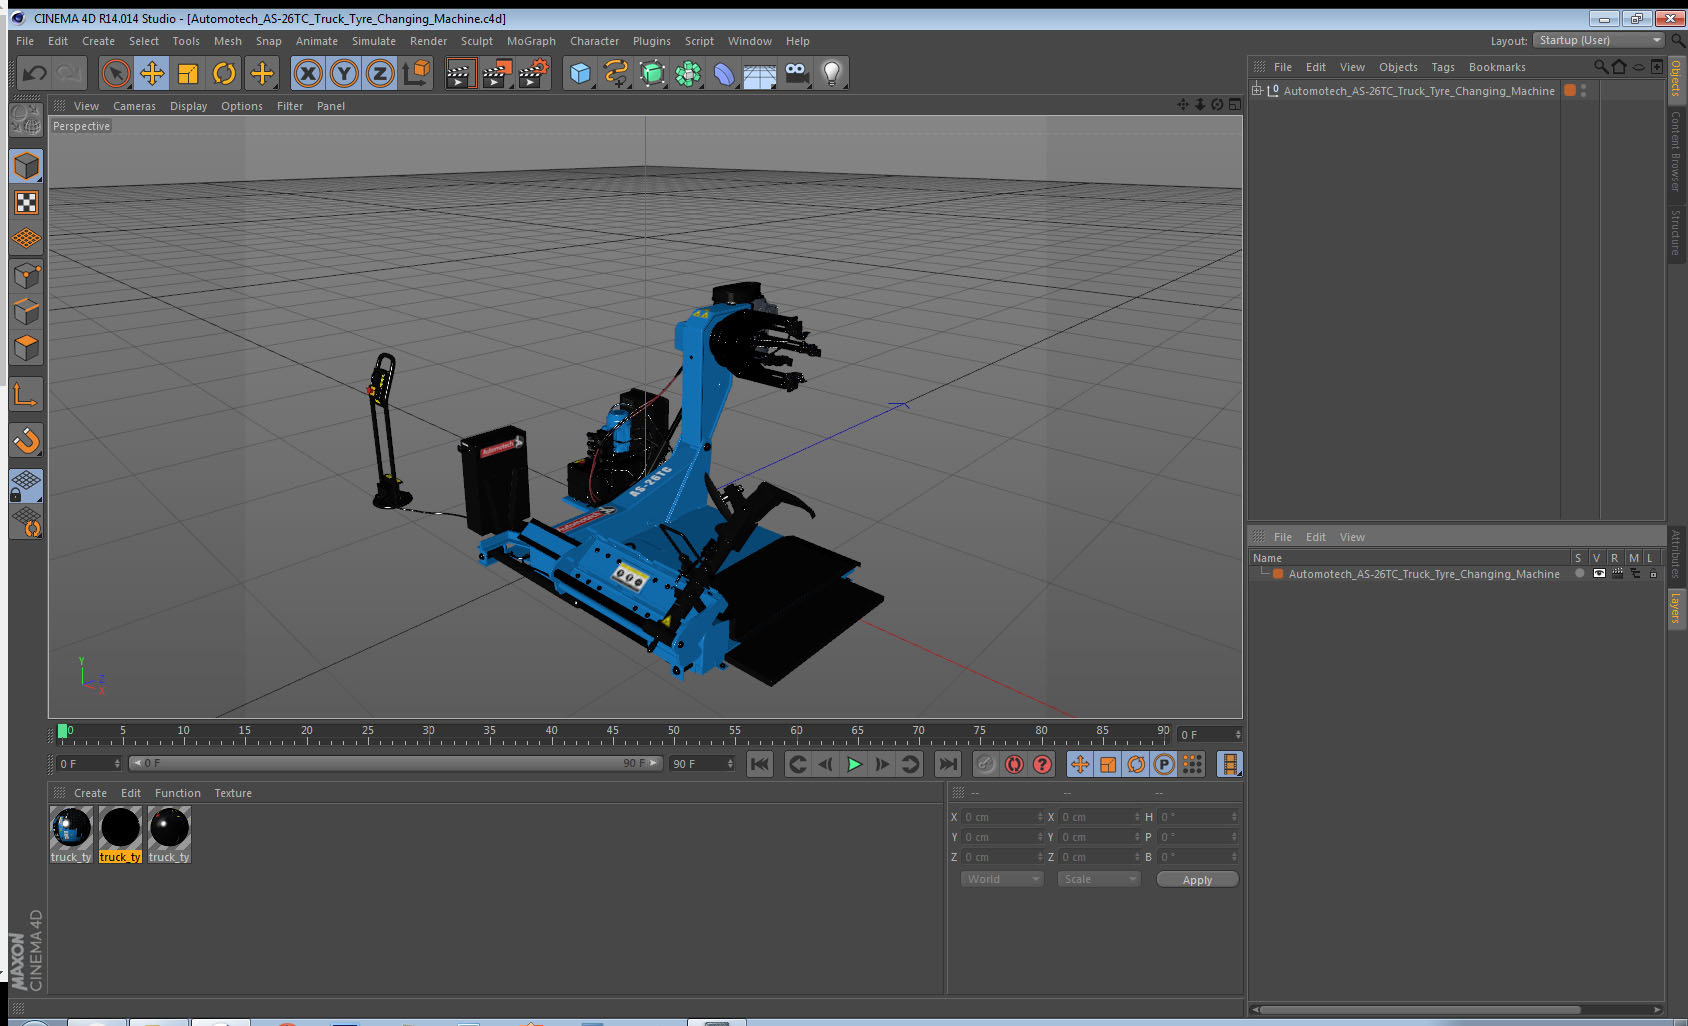Click Render to Picture Viewer icon
This screenshot has height=1026, width=1688.
click(x=497, y=73)
